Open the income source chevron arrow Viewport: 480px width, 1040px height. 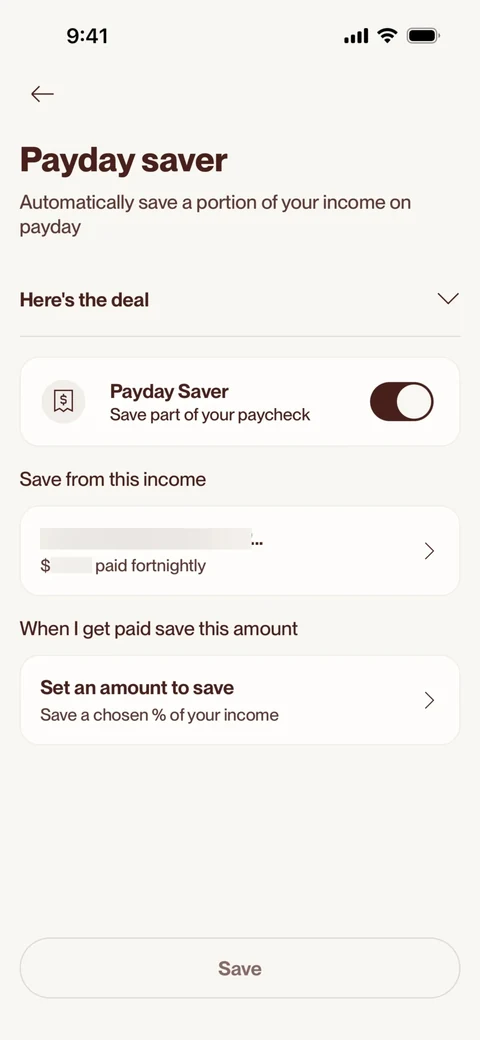click(x=430, y=551)
